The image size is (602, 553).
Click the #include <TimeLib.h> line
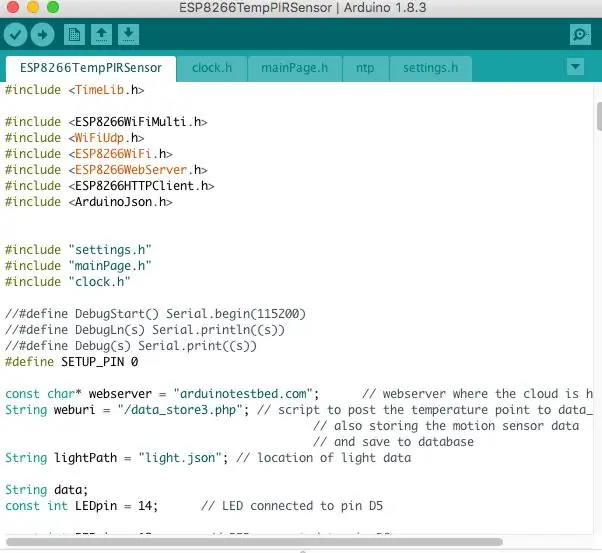(x=75, y=90)
